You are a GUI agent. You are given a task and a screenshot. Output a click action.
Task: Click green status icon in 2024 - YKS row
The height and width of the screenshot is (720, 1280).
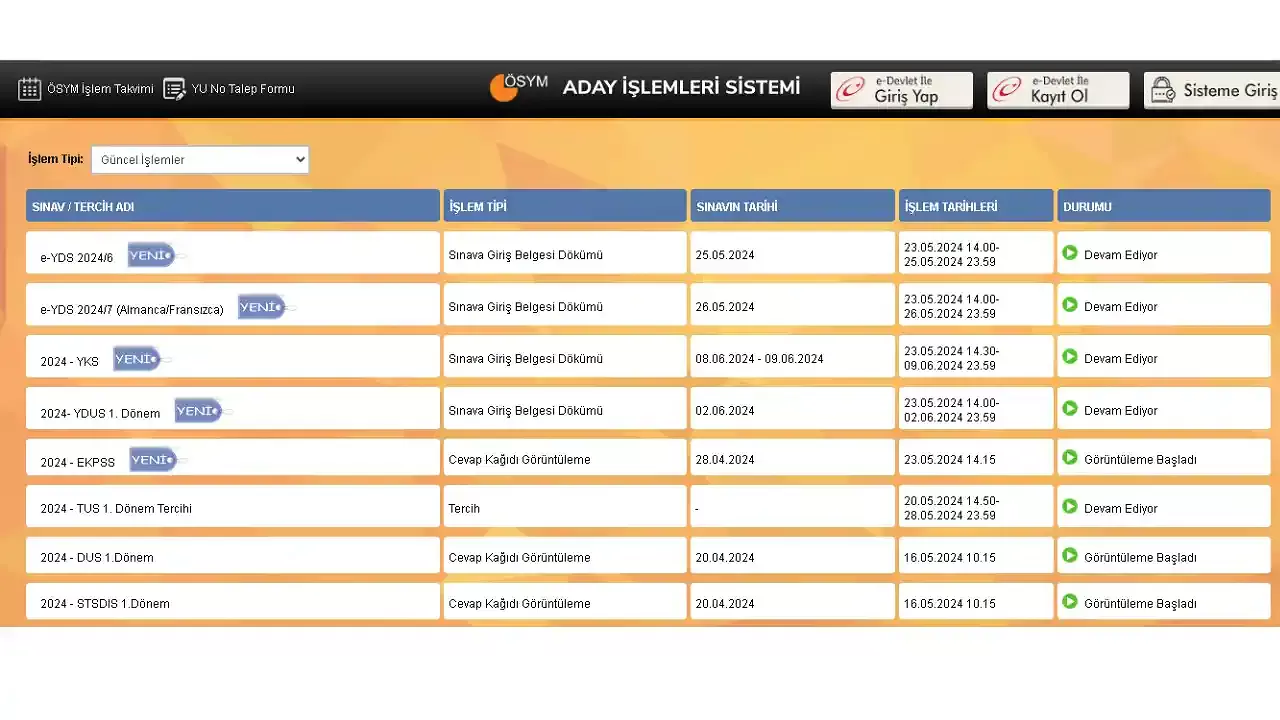tap(1070, 357)
